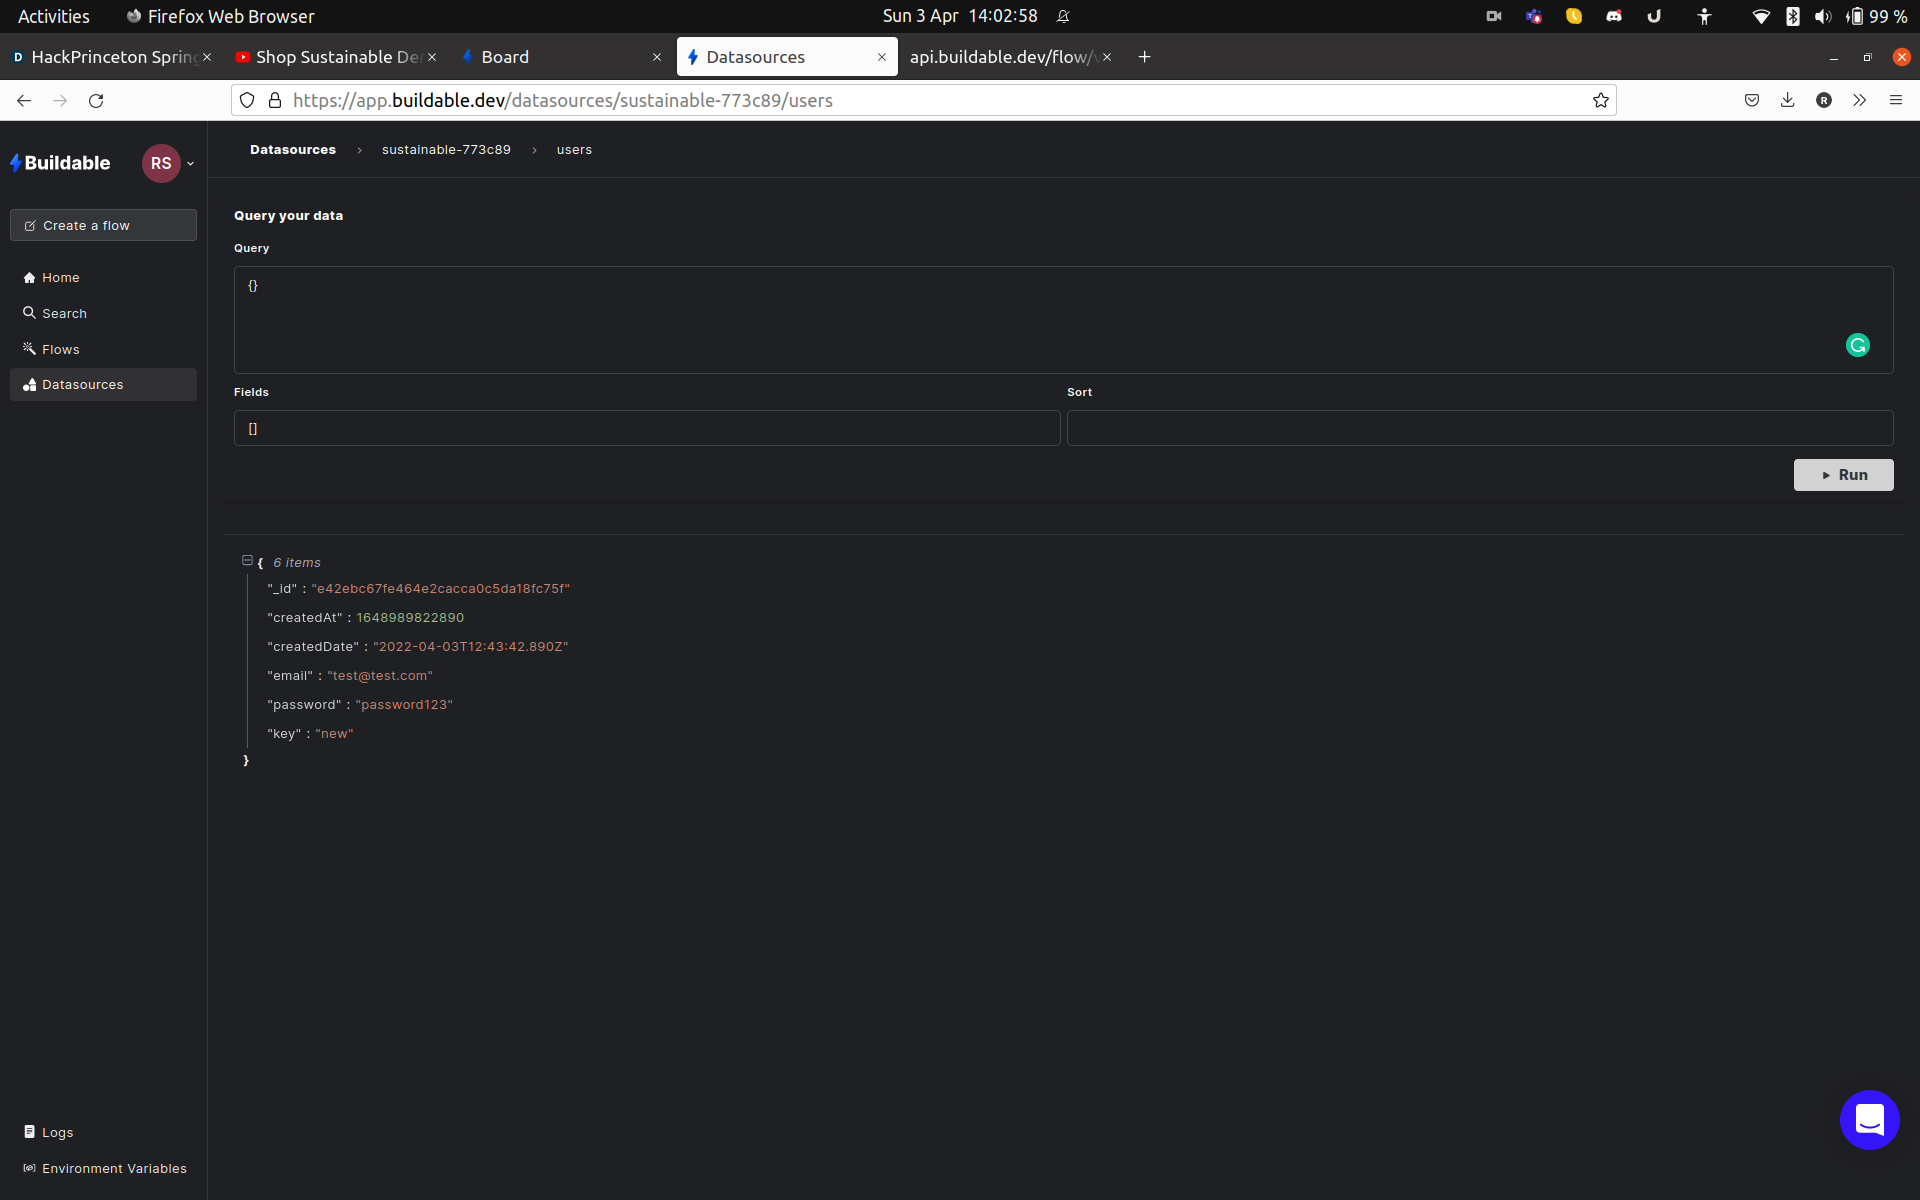Collapse the JSON result object

click(247, 561)
